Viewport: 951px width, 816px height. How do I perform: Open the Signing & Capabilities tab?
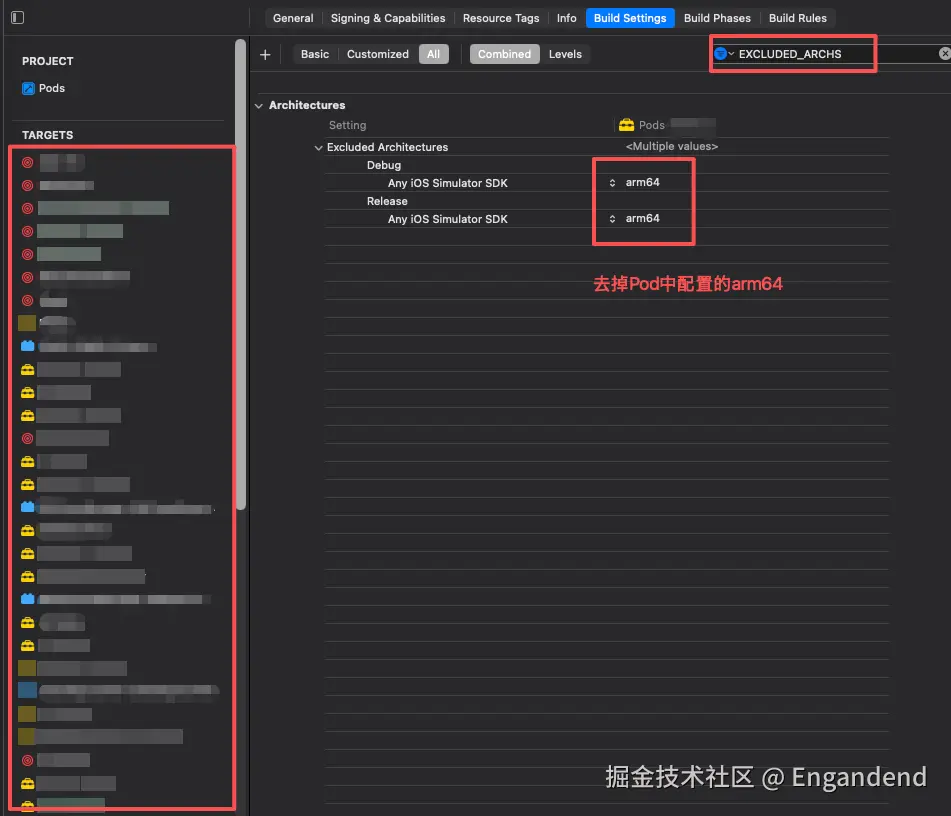point(388,18)
